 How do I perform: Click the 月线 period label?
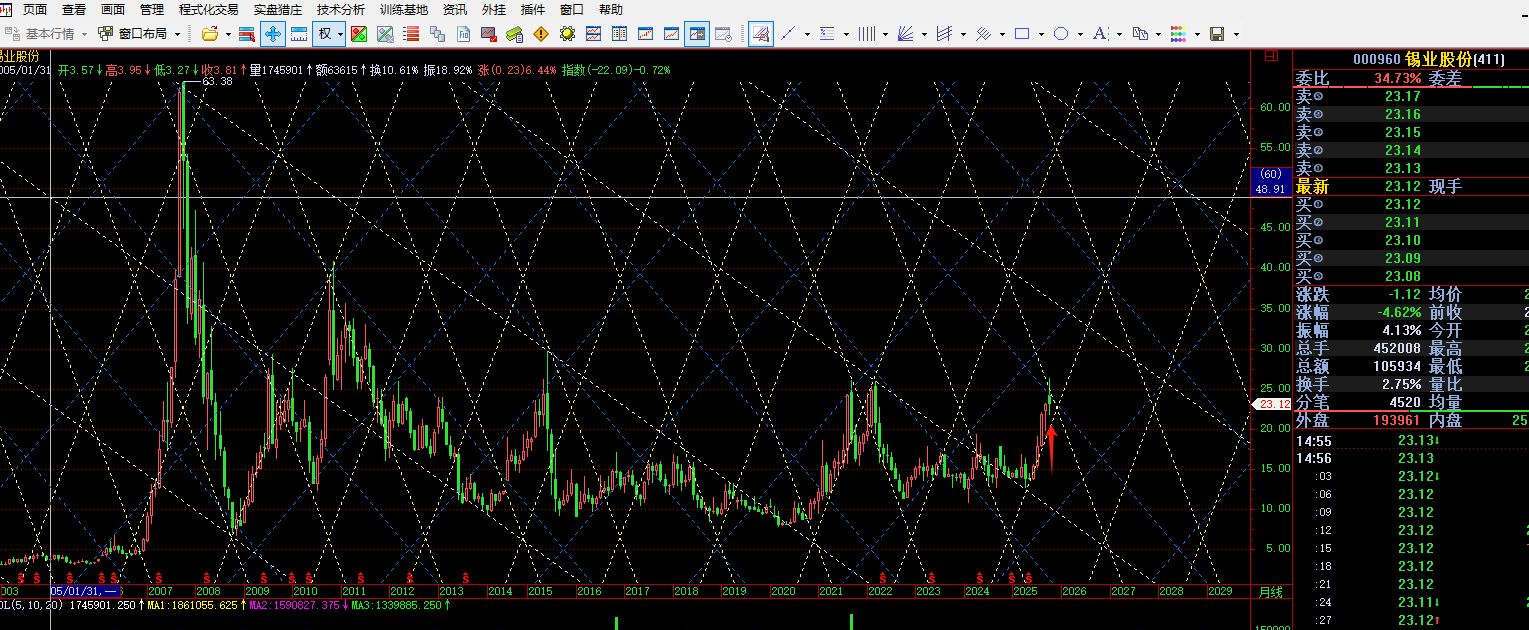coord(1270,592)
